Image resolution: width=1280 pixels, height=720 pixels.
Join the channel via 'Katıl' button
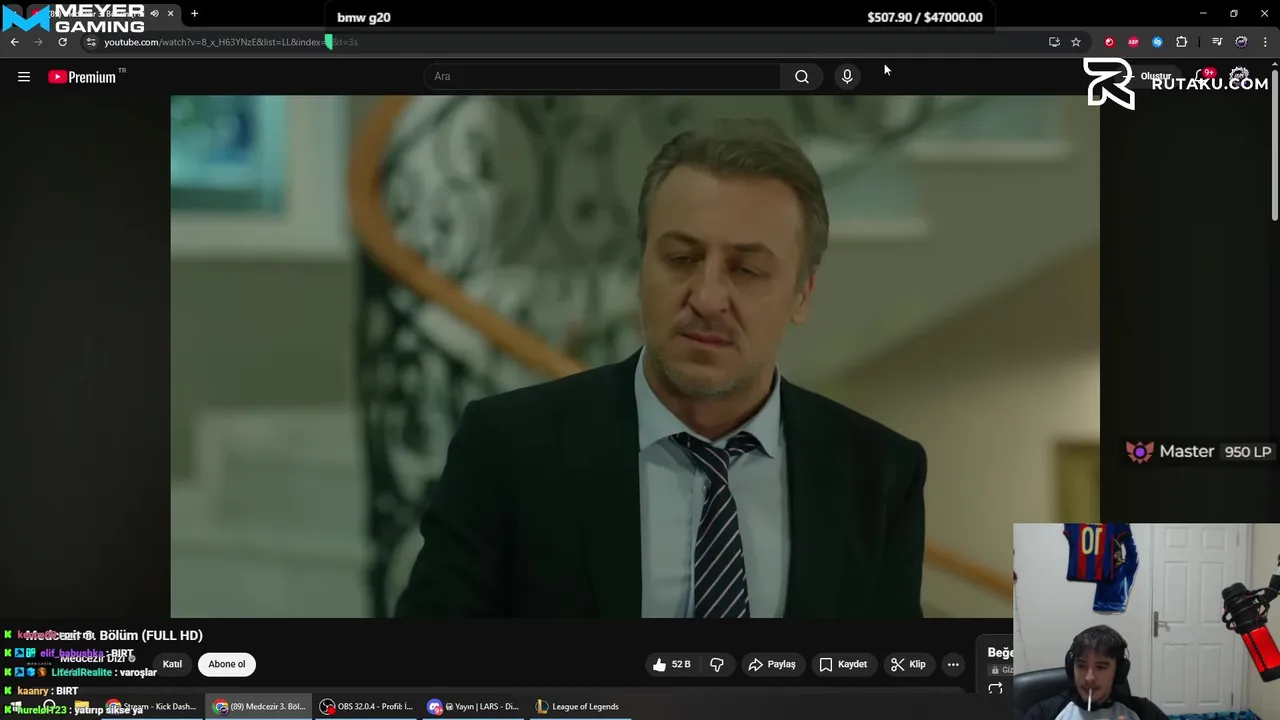tap(173, 664)
